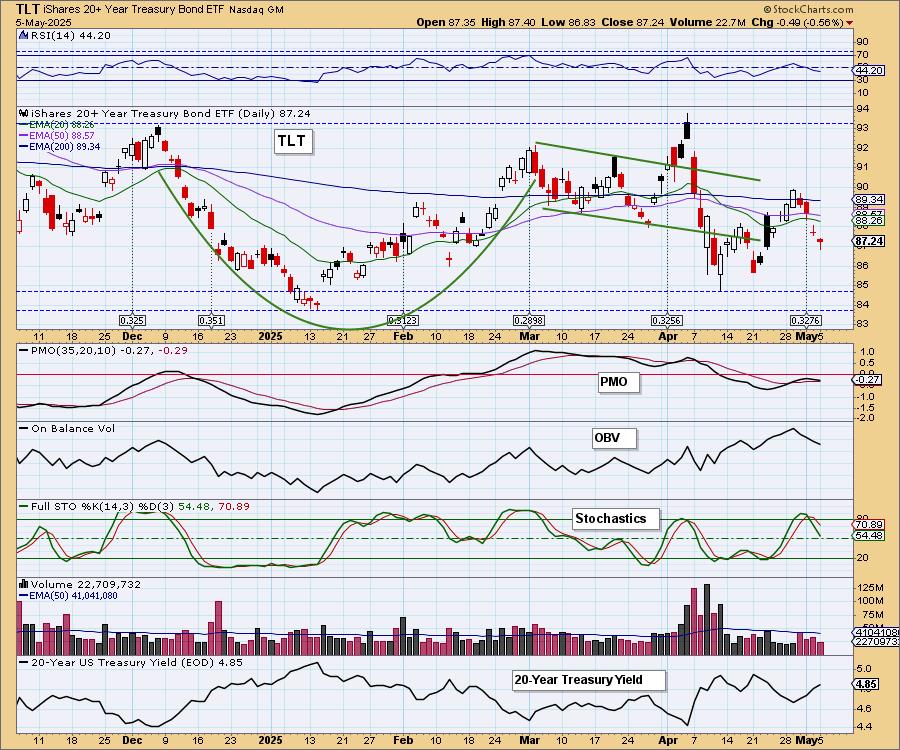Click the volume panel bar-chart legend icon
This screenshot has height=750, width=900.
[24, 584]
